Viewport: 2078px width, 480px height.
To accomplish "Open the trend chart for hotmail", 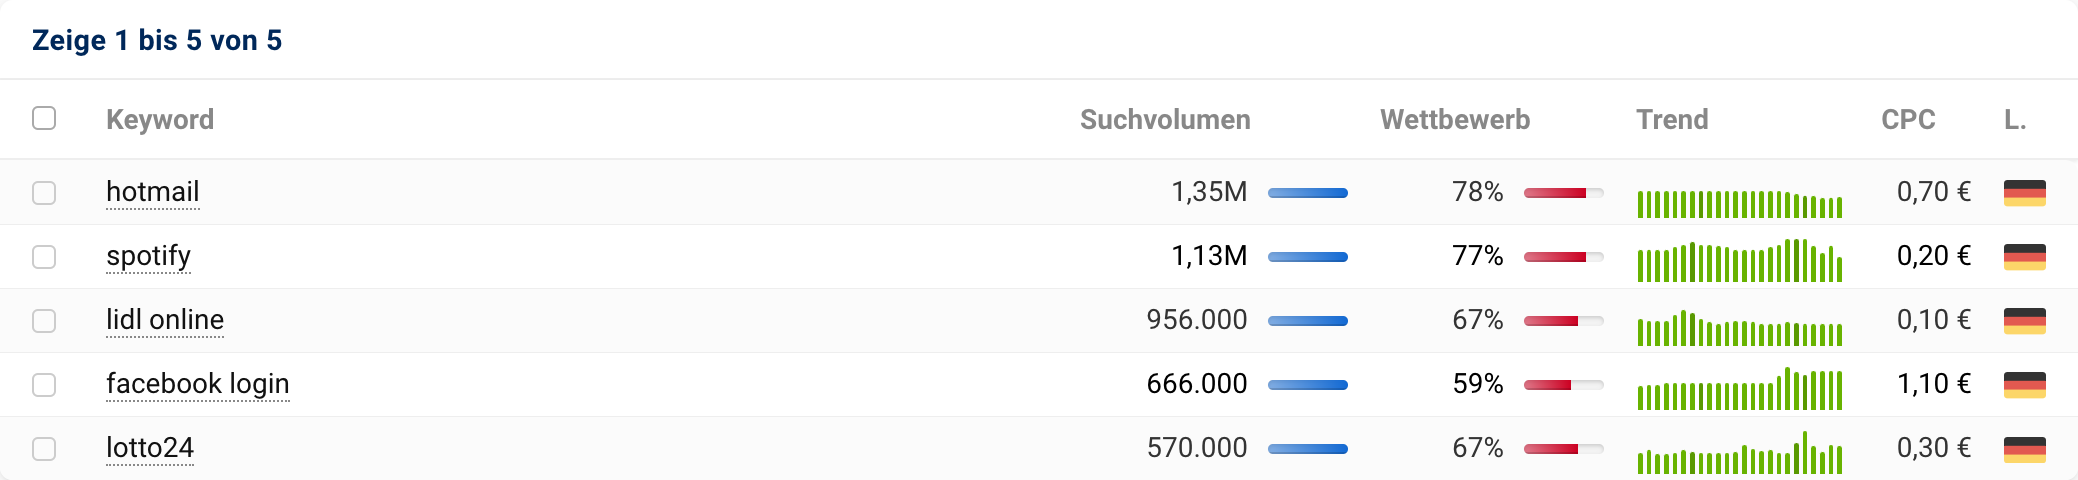I will 1739,203.
